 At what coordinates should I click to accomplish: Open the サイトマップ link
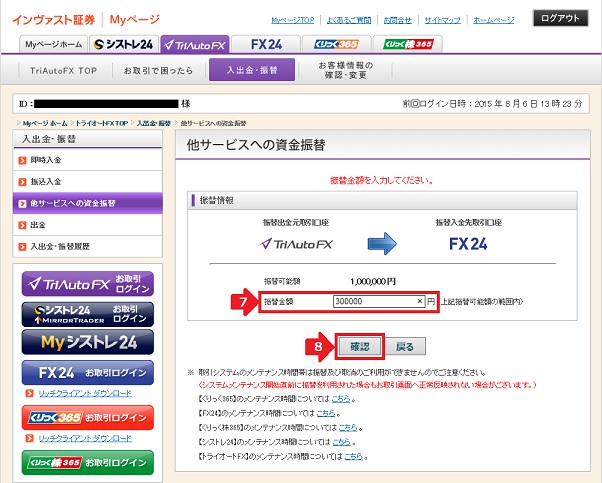(442, 20)
